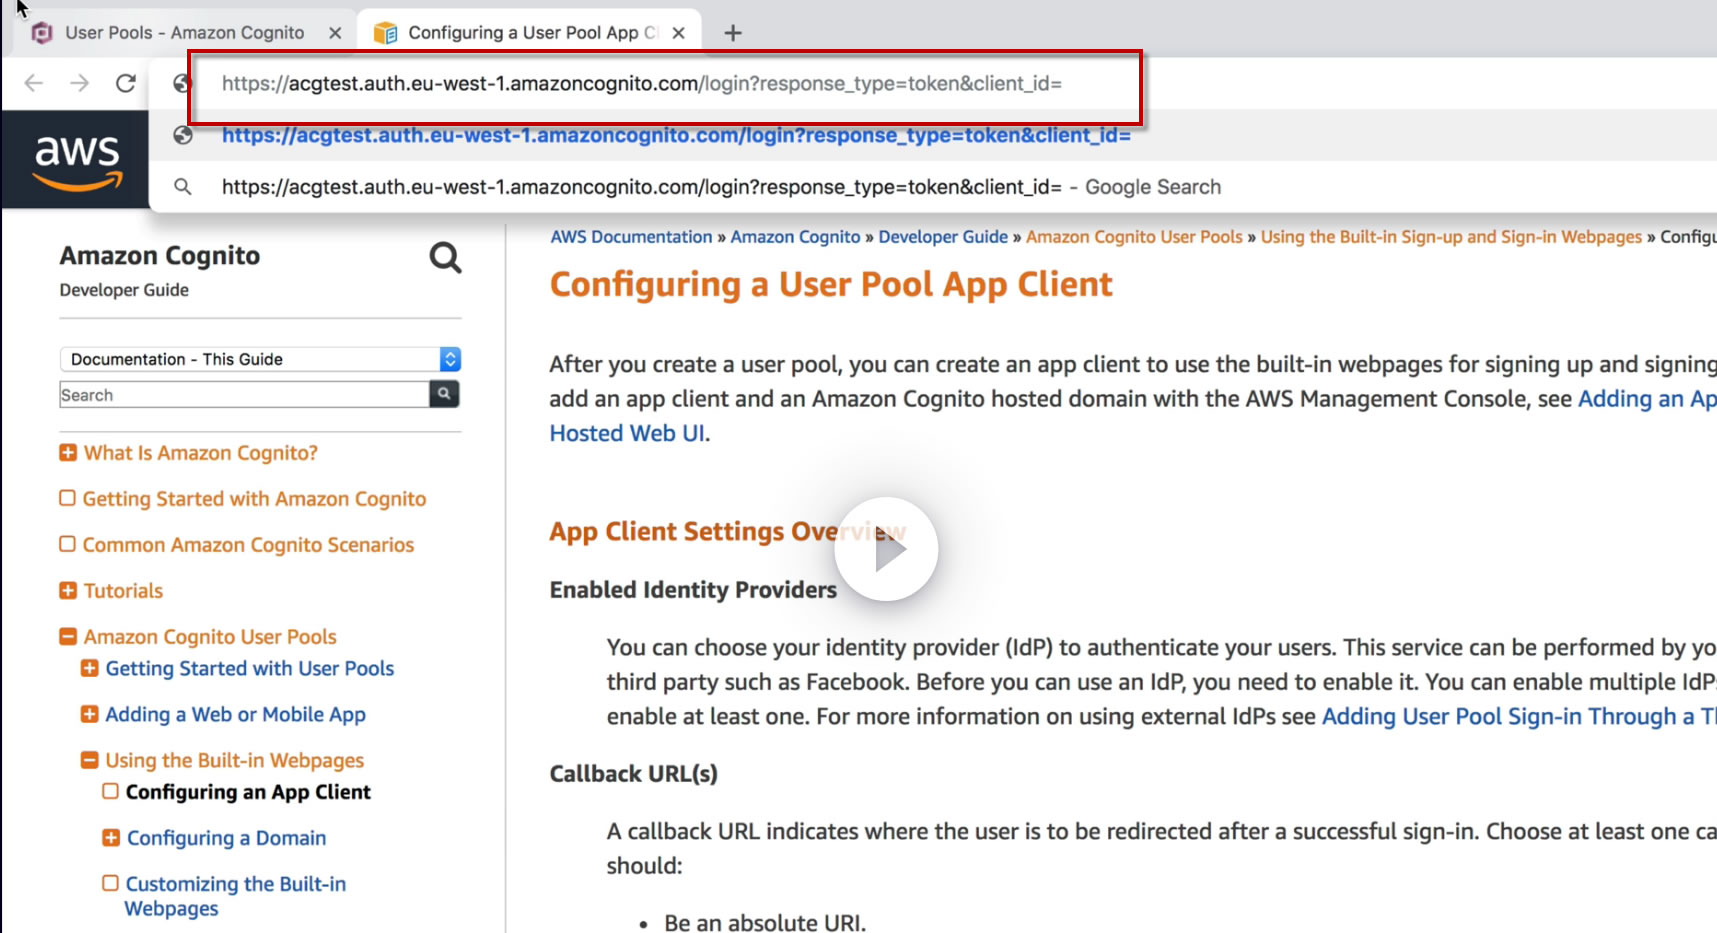1717x933 pixels.
Task: Go back using the browser back arrow
Action: 34,83
